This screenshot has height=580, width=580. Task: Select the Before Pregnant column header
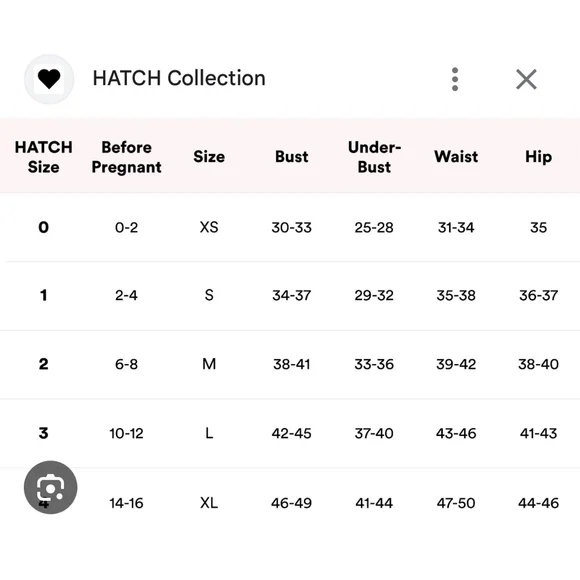[x=127, y=157]
